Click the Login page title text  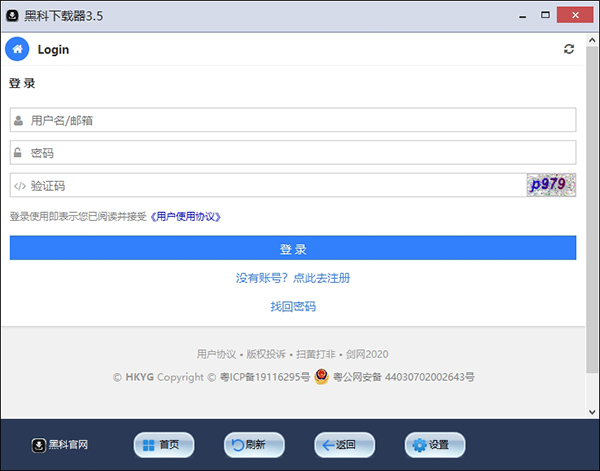[53, 49]
